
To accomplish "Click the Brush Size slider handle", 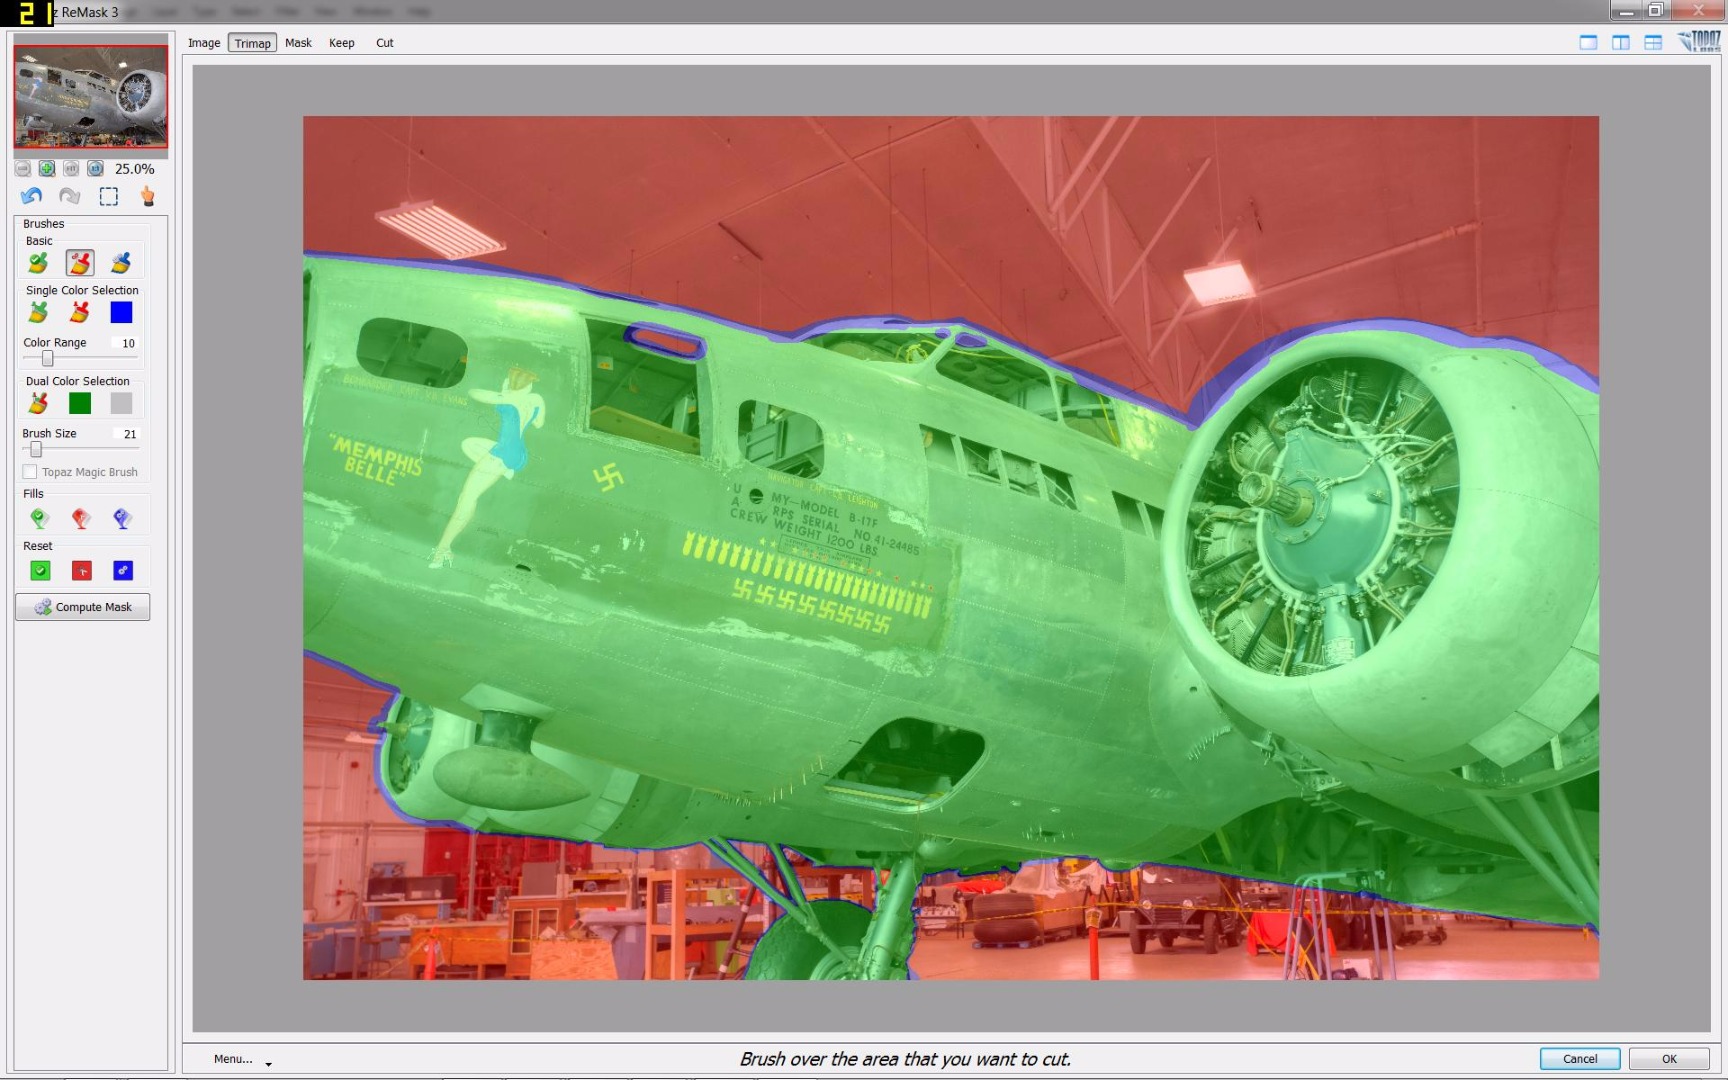I will pyautogui.click(x=36, y=449).
